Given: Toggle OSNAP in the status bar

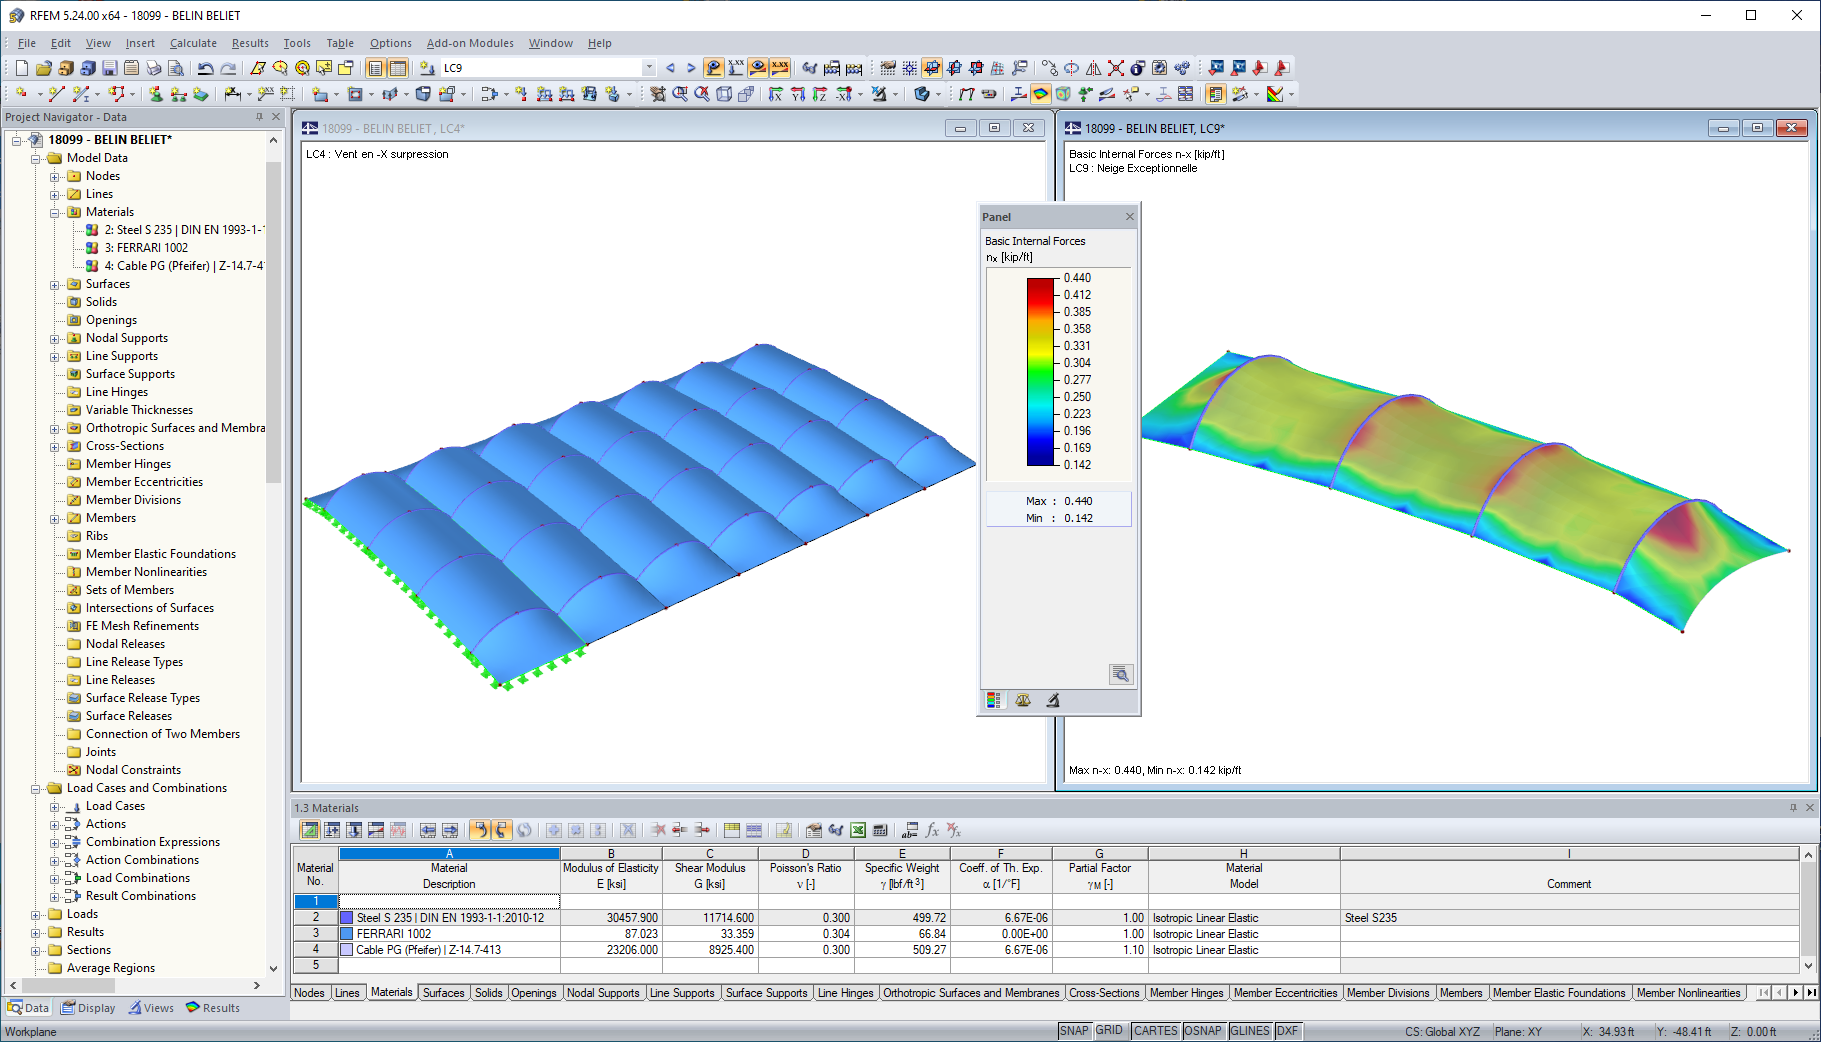Looking at the screenshot, I should click(x=1203, y=1030).
